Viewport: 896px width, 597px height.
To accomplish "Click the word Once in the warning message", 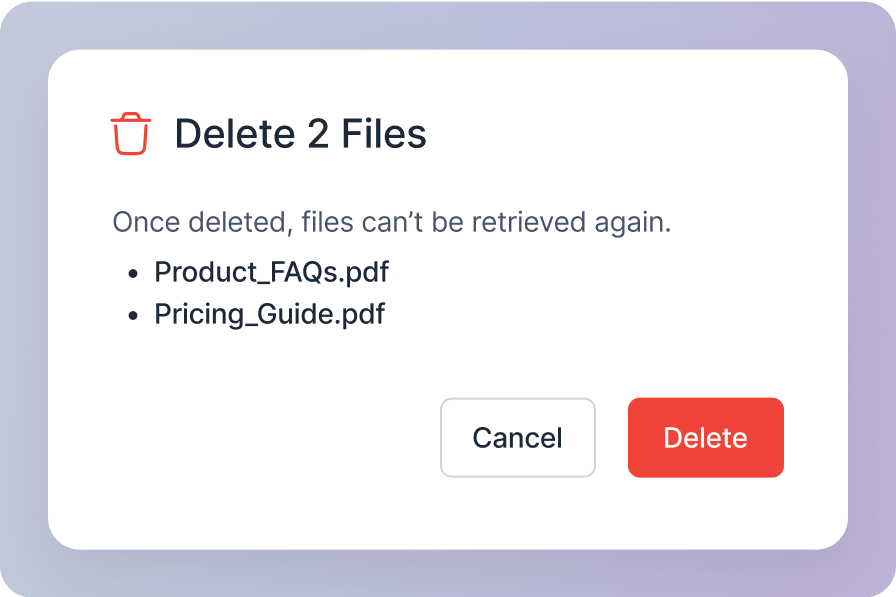I will [146, 222].
